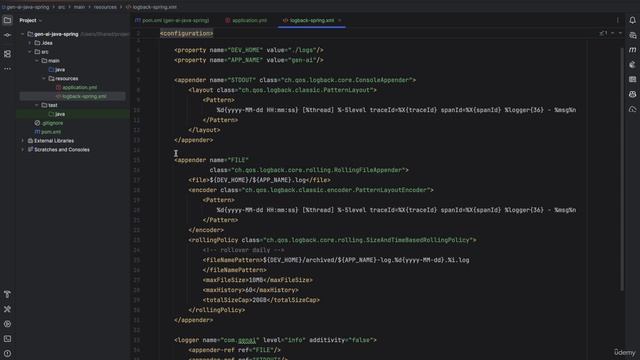Open the inspections widget count
Viewport: 640px width, 360px height.
603,33
